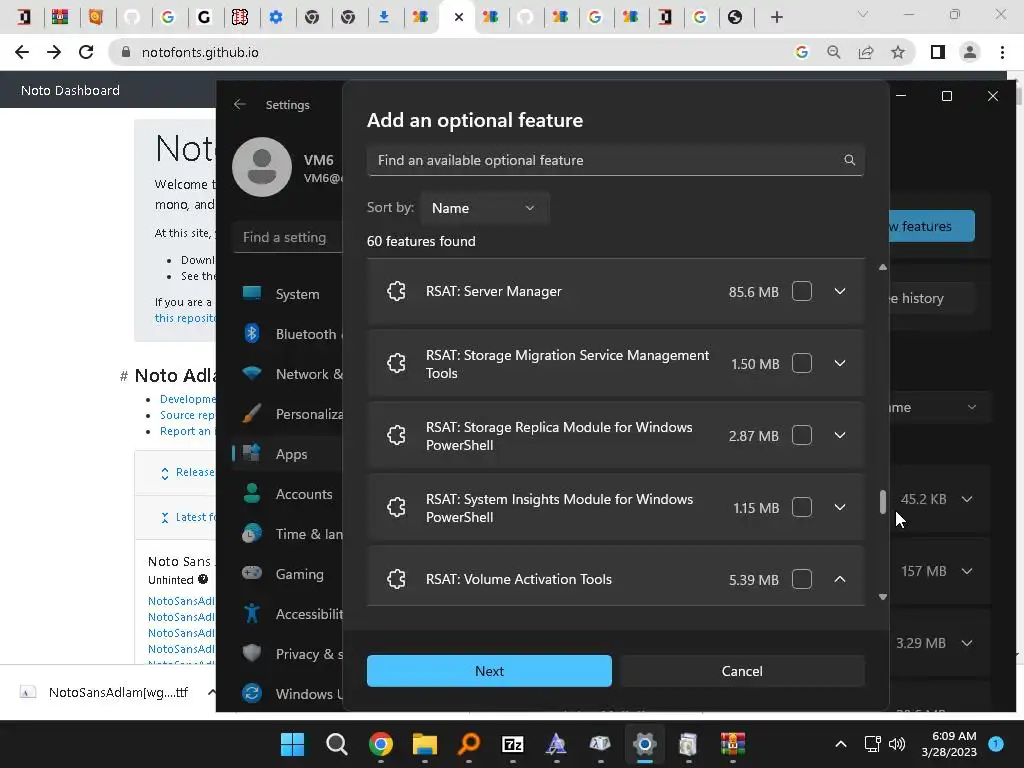The width and height of the screenshot is (1024, 768).
Task: Click the Privacy & security shield icon
Action: [251, 653]
